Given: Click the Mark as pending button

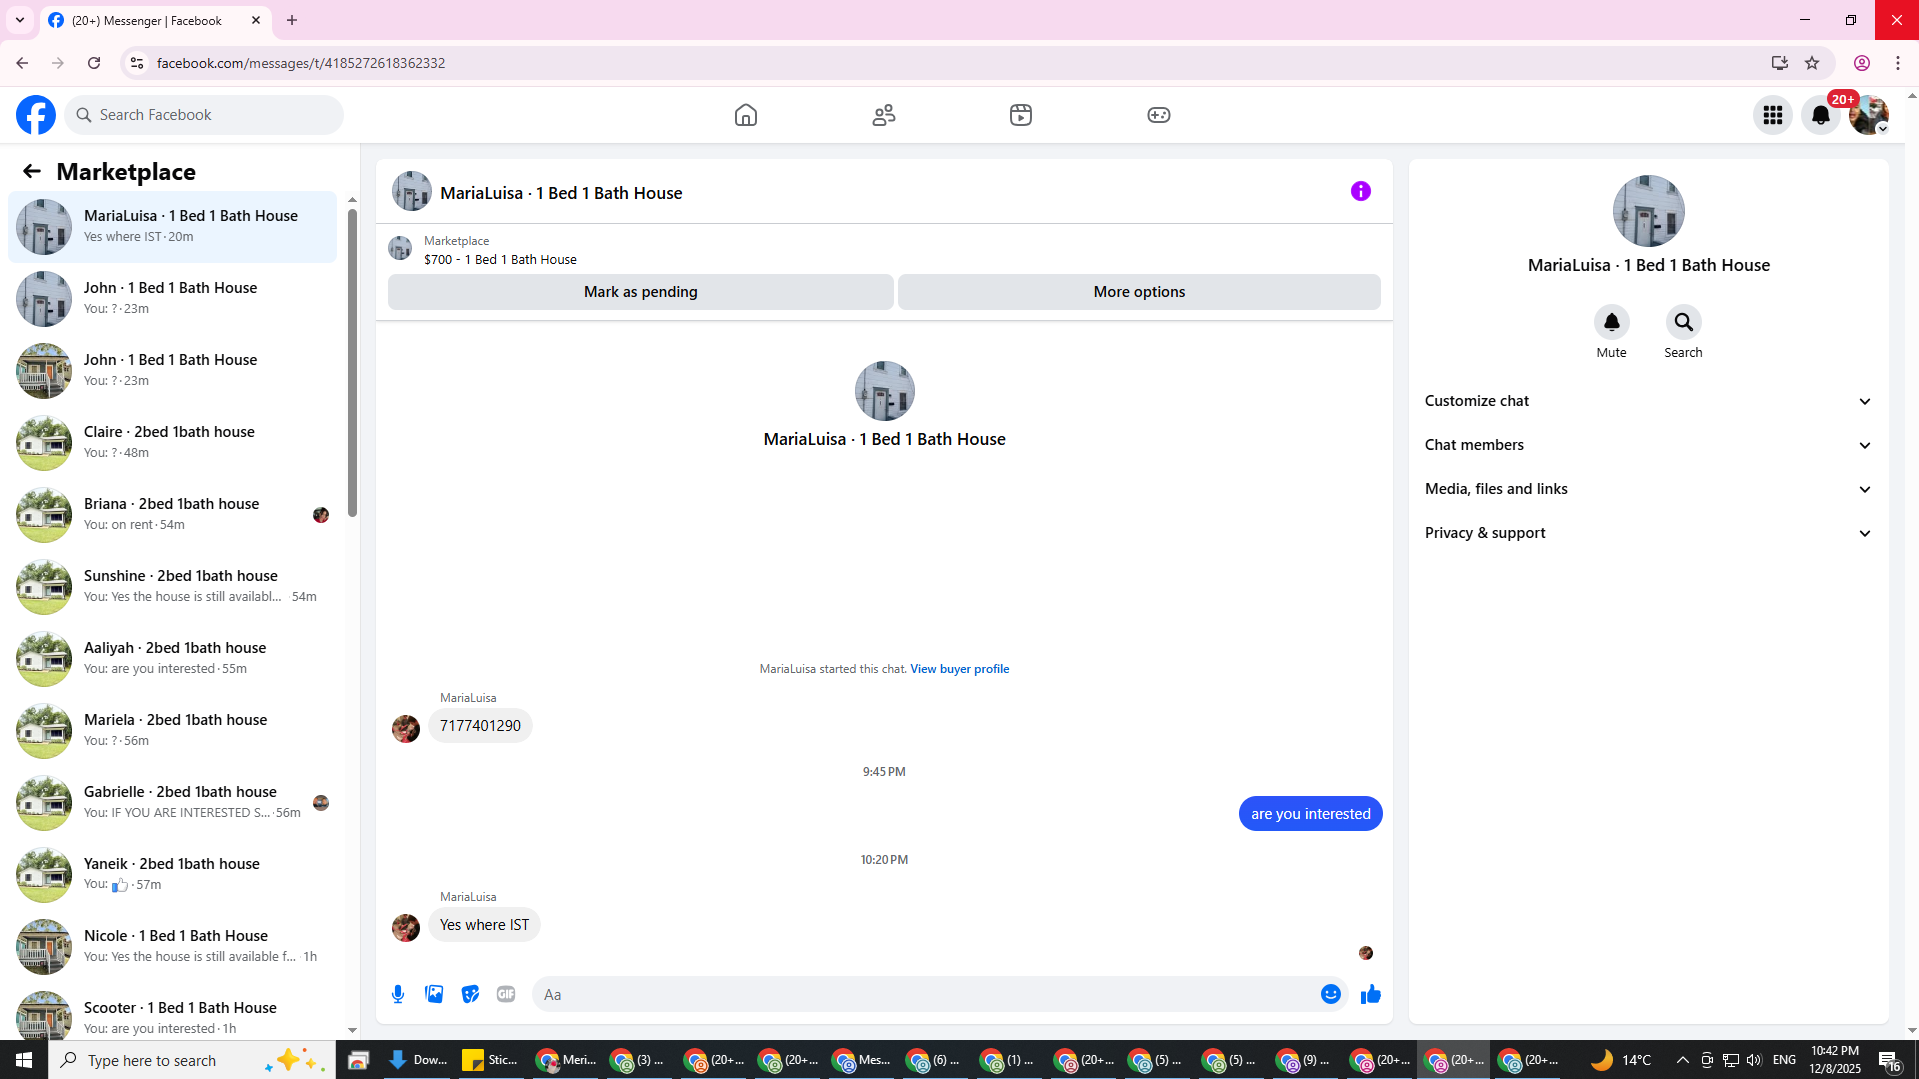Looking at the screenshot, I should (641, 292).
